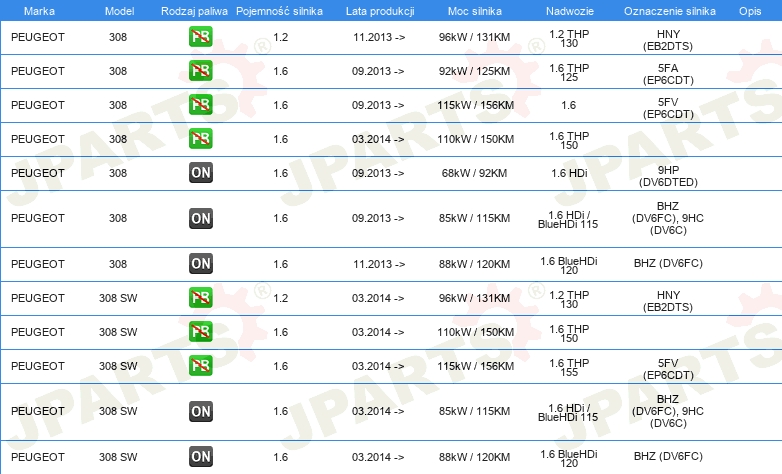Click the 1.6 THP 125 body cell
The image size is (782, 474).
pos(569,72)
